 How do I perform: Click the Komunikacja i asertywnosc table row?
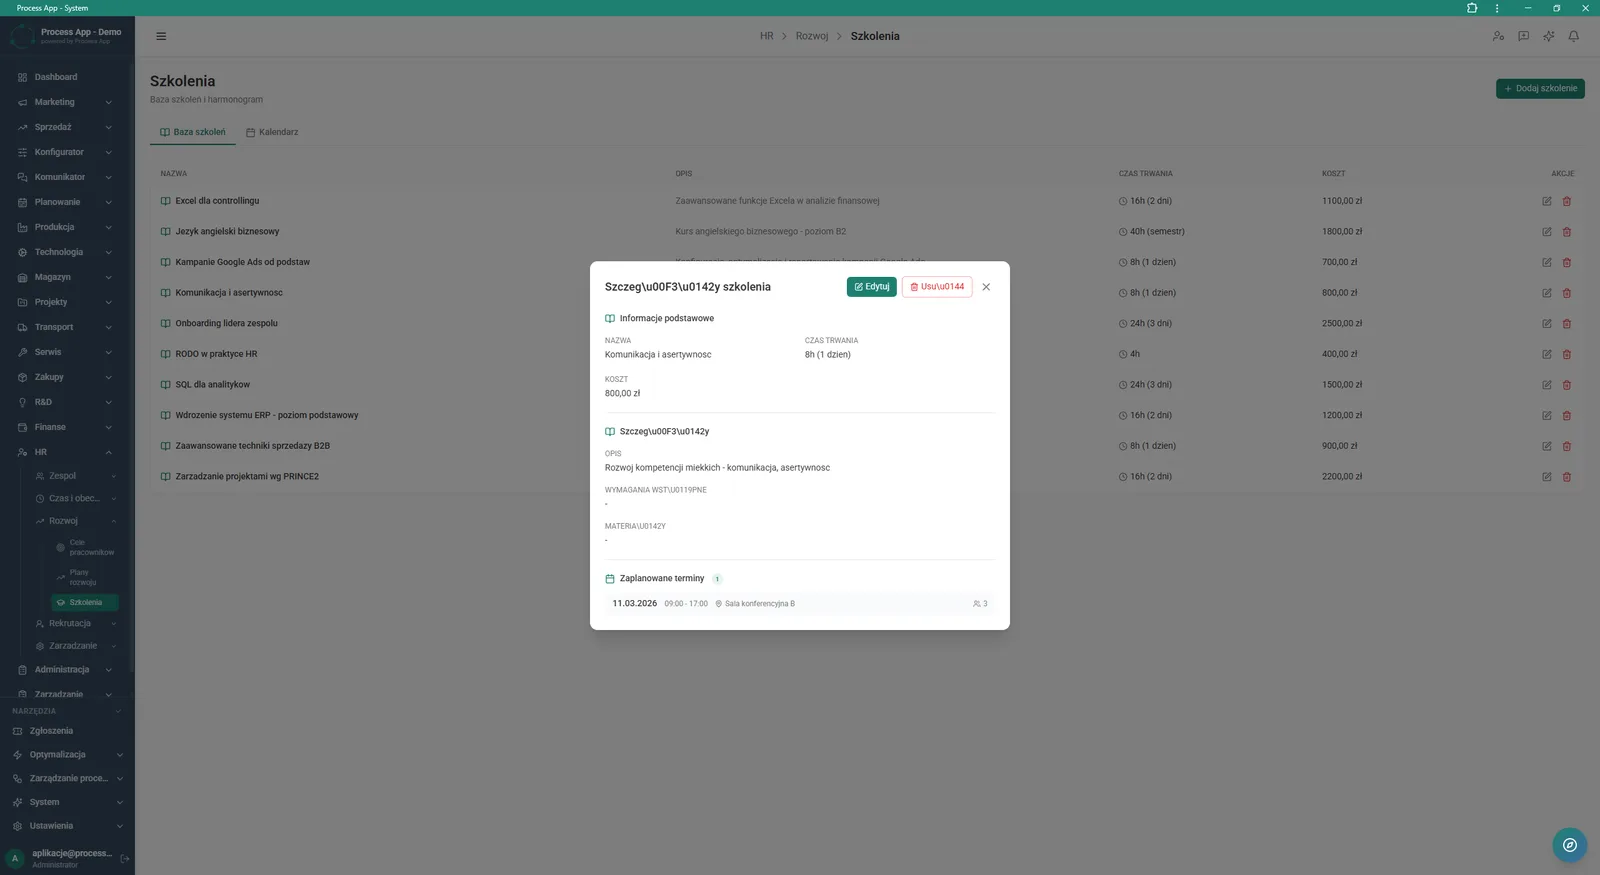(866, 293)
